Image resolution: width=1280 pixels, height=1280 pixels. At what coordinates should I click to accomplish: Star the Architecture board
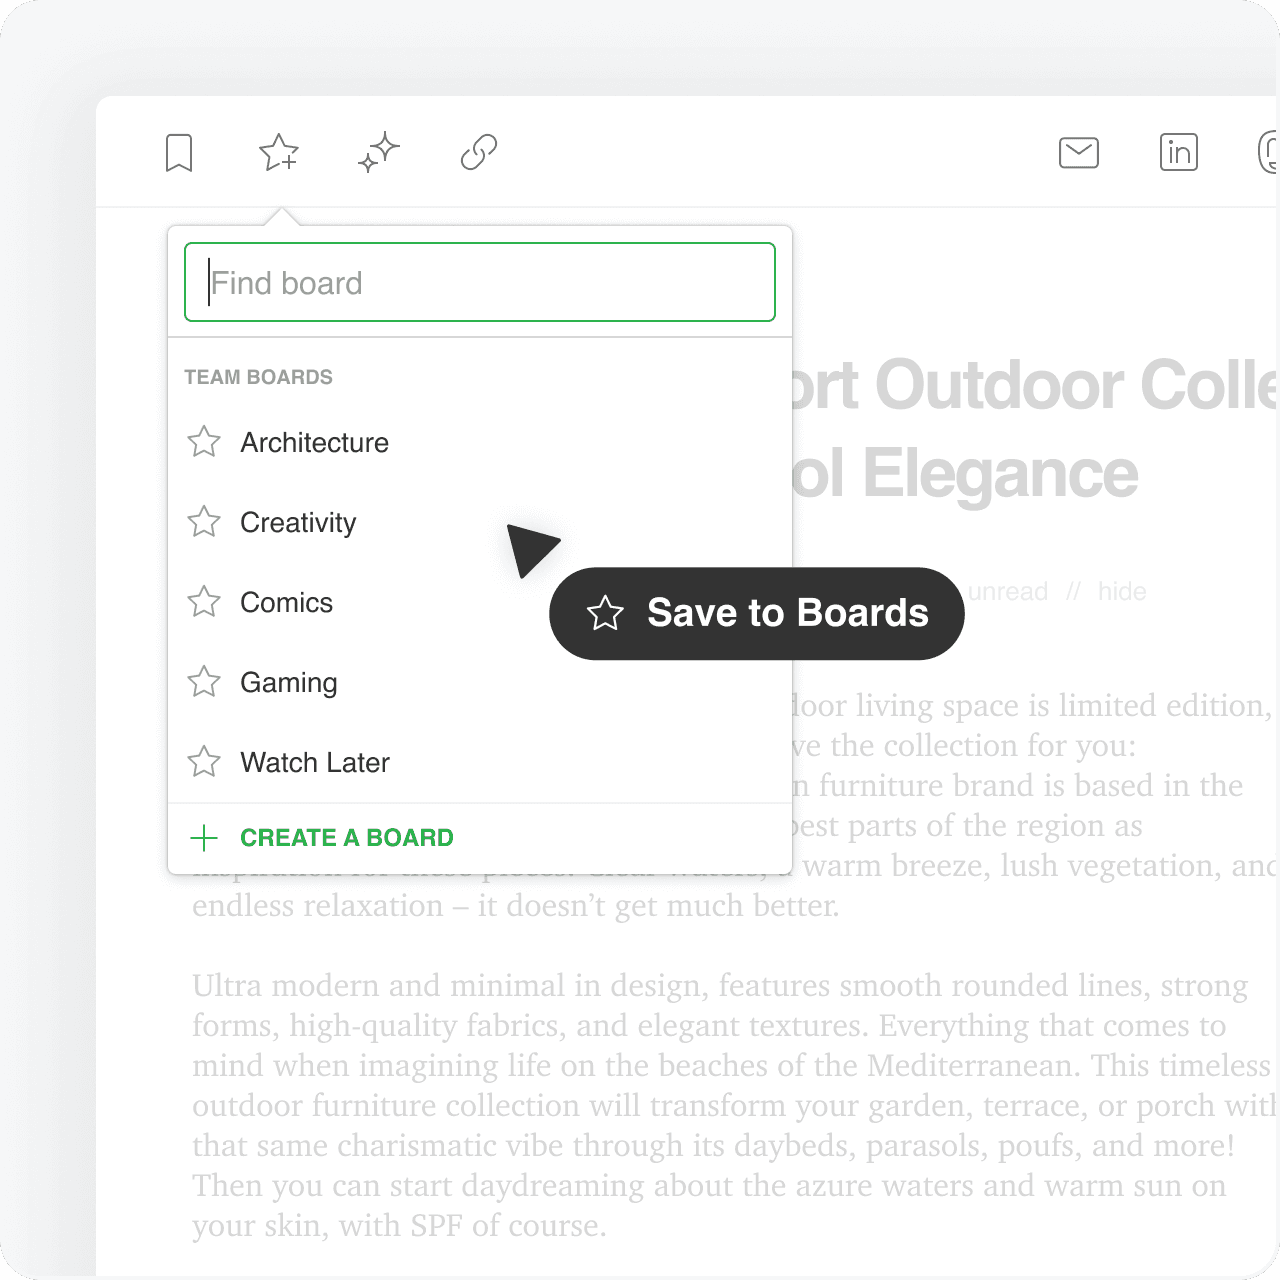204,442
